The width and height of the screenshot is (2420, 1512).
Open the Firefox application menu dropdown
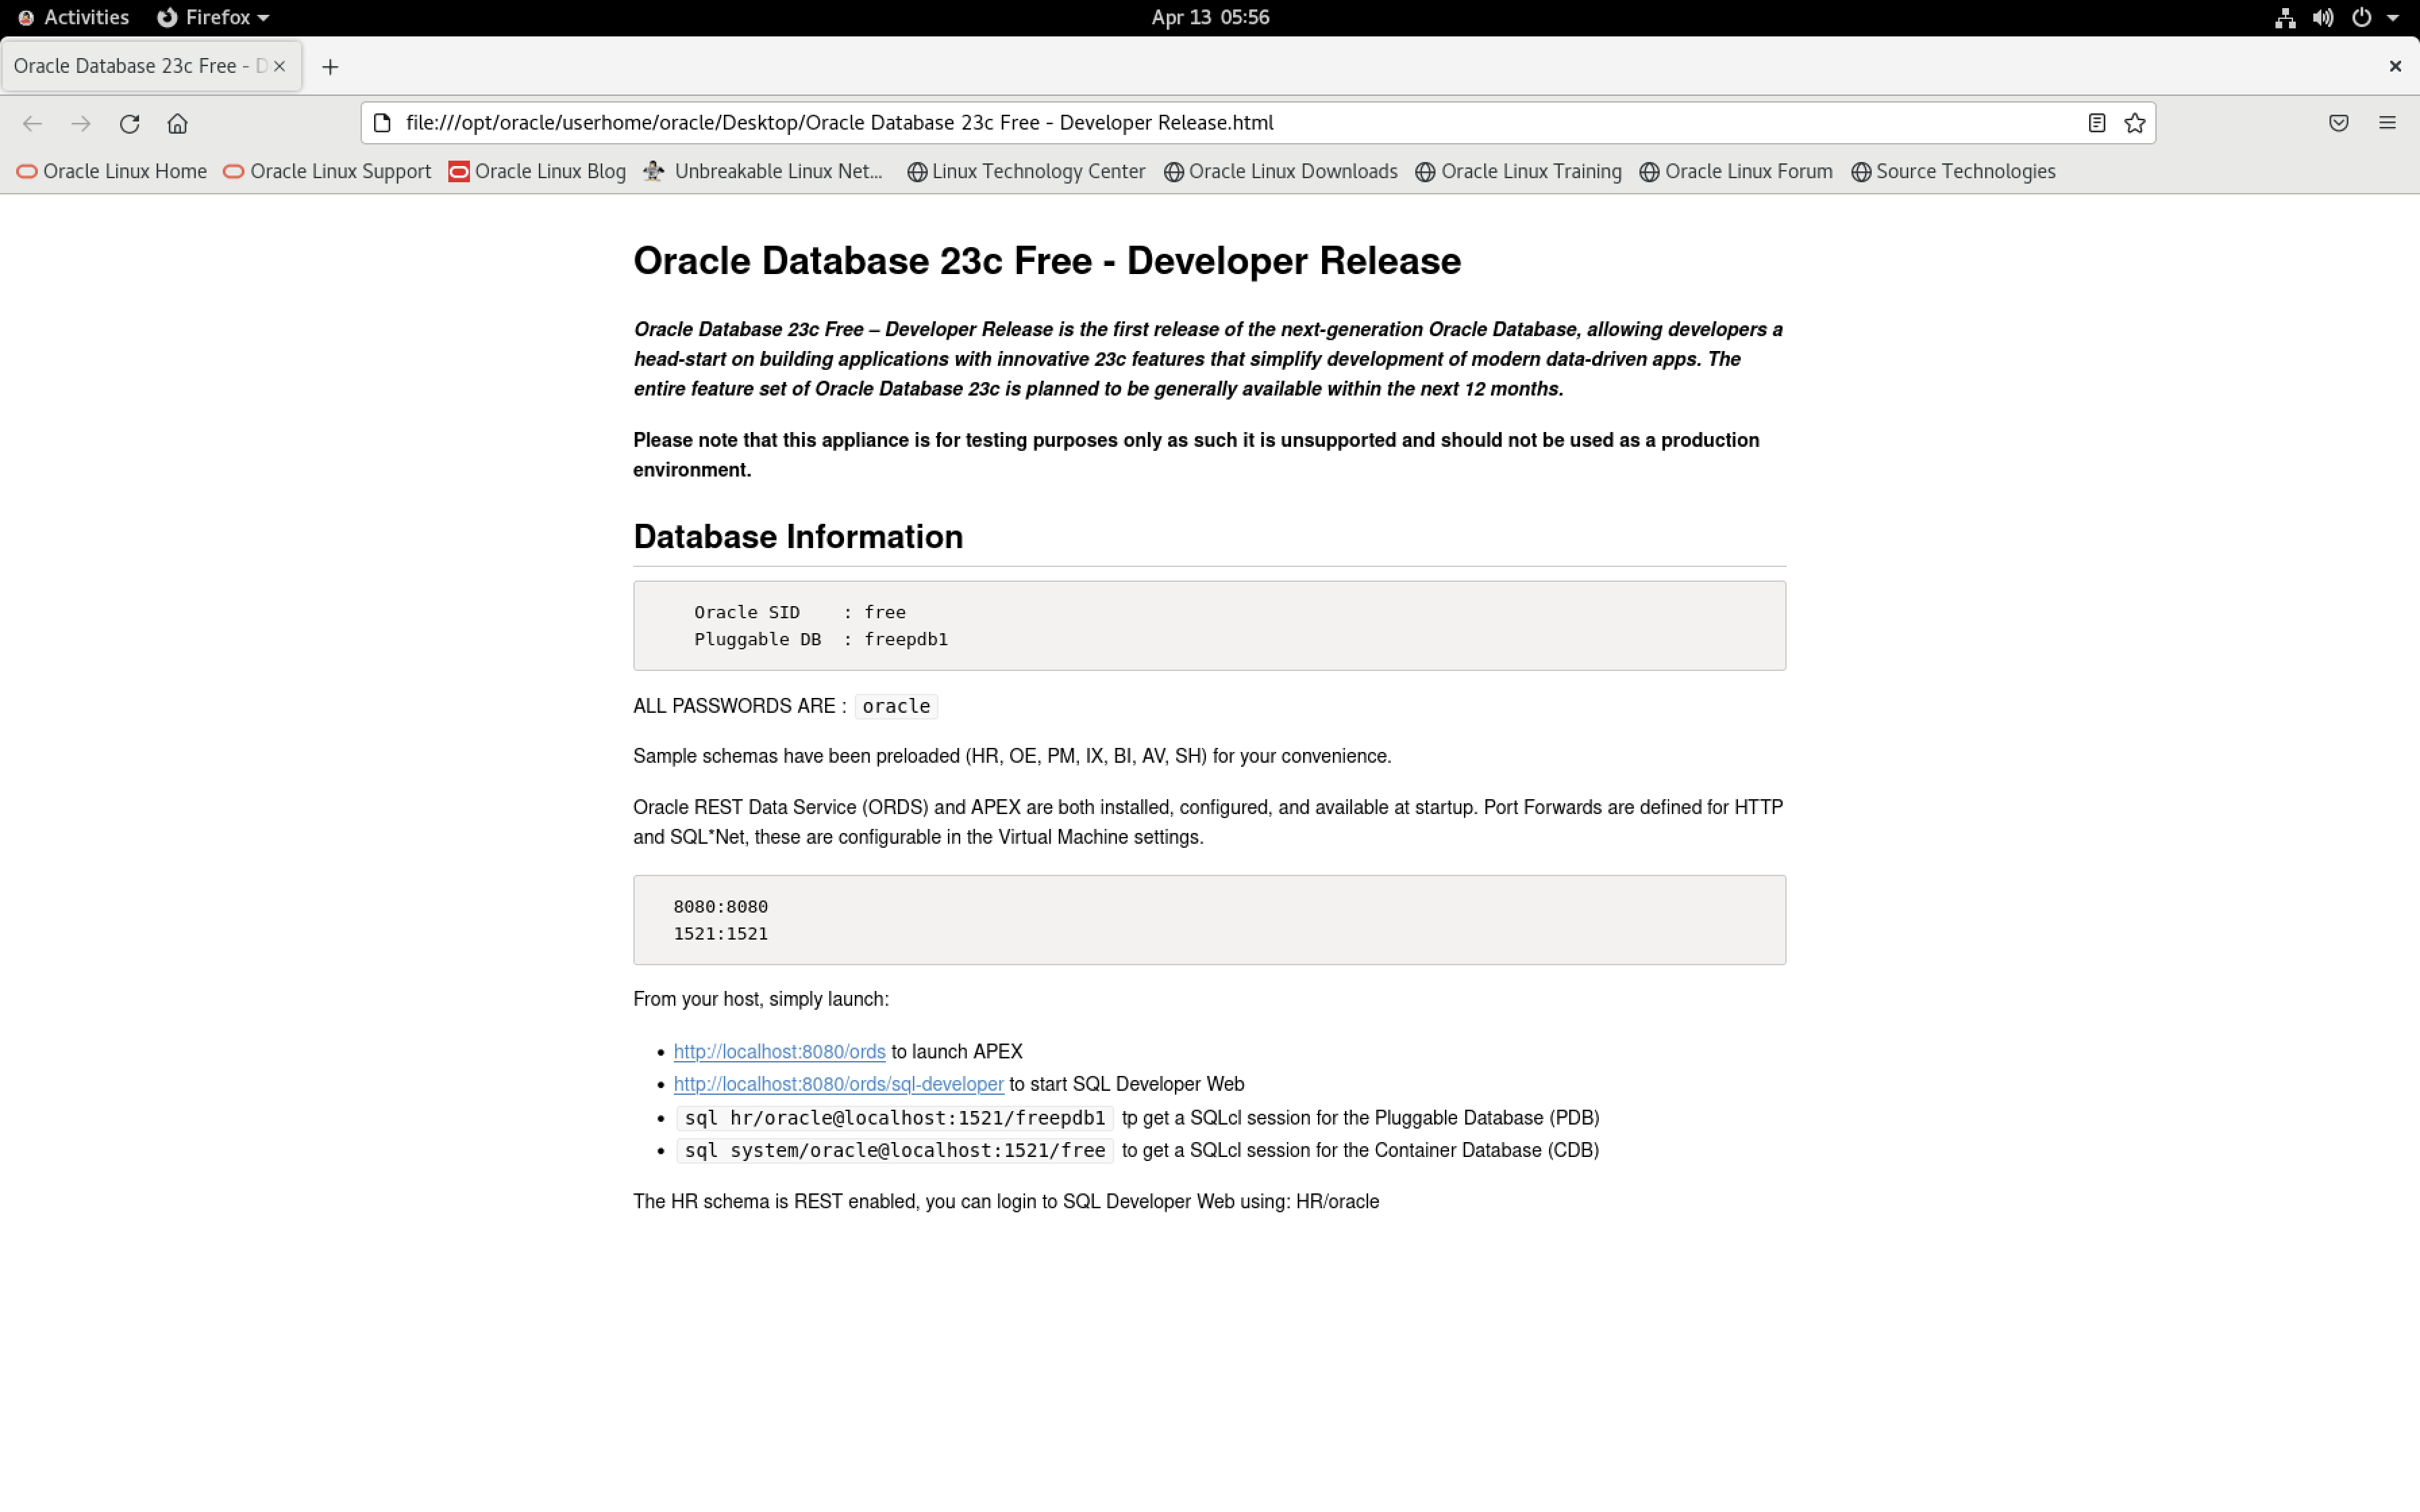[213, 17]
